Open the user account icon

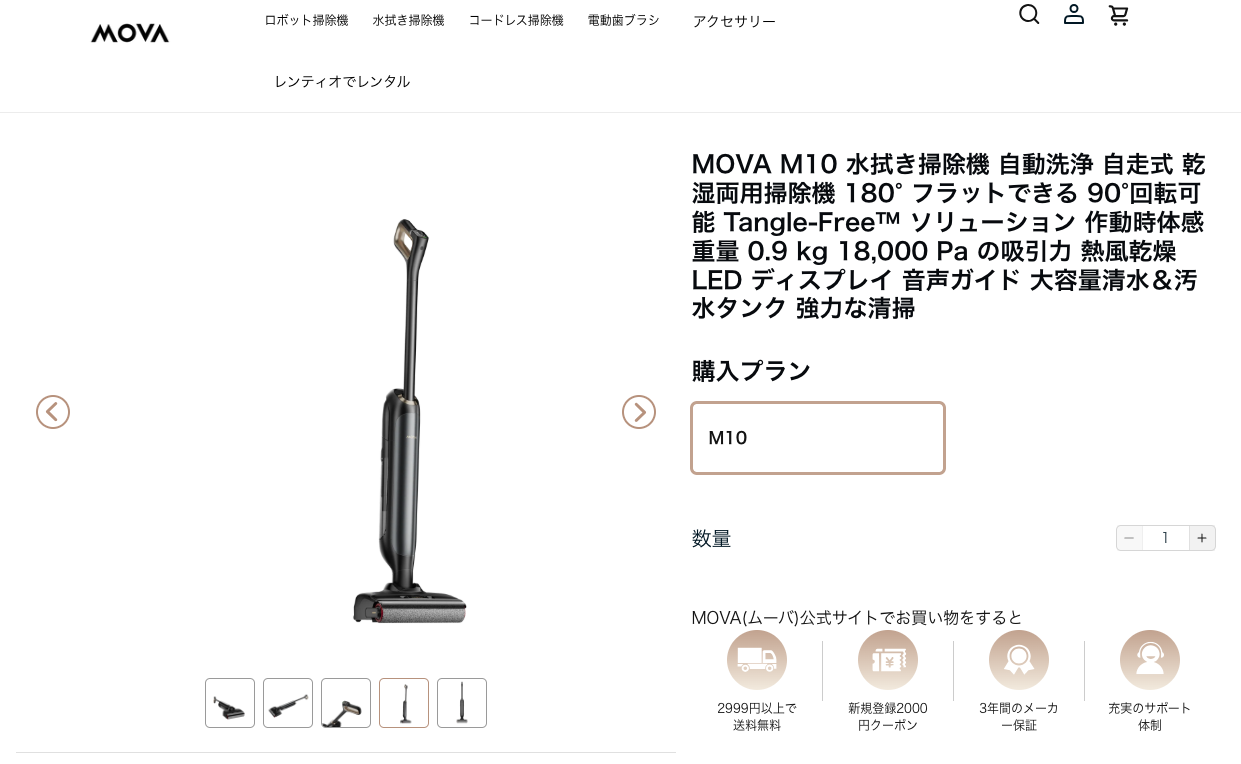[1074, 14]
